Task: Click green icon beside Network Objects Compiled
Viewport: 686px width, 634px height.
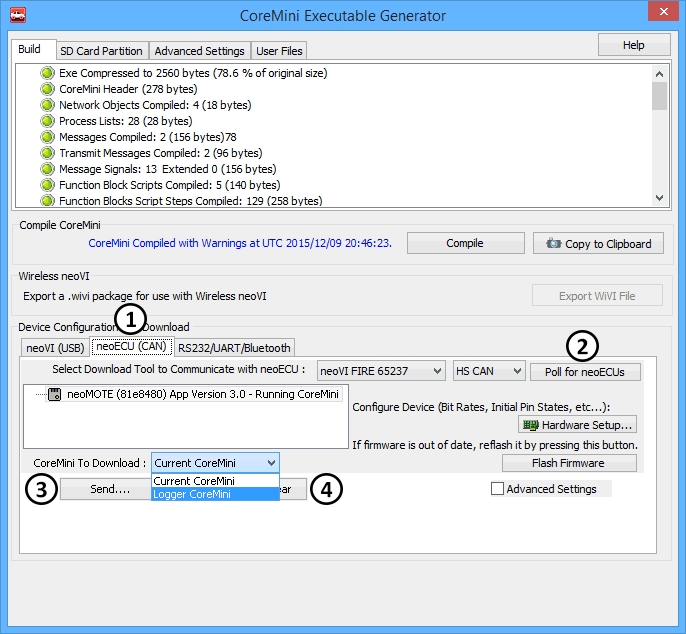Action: 47,105
